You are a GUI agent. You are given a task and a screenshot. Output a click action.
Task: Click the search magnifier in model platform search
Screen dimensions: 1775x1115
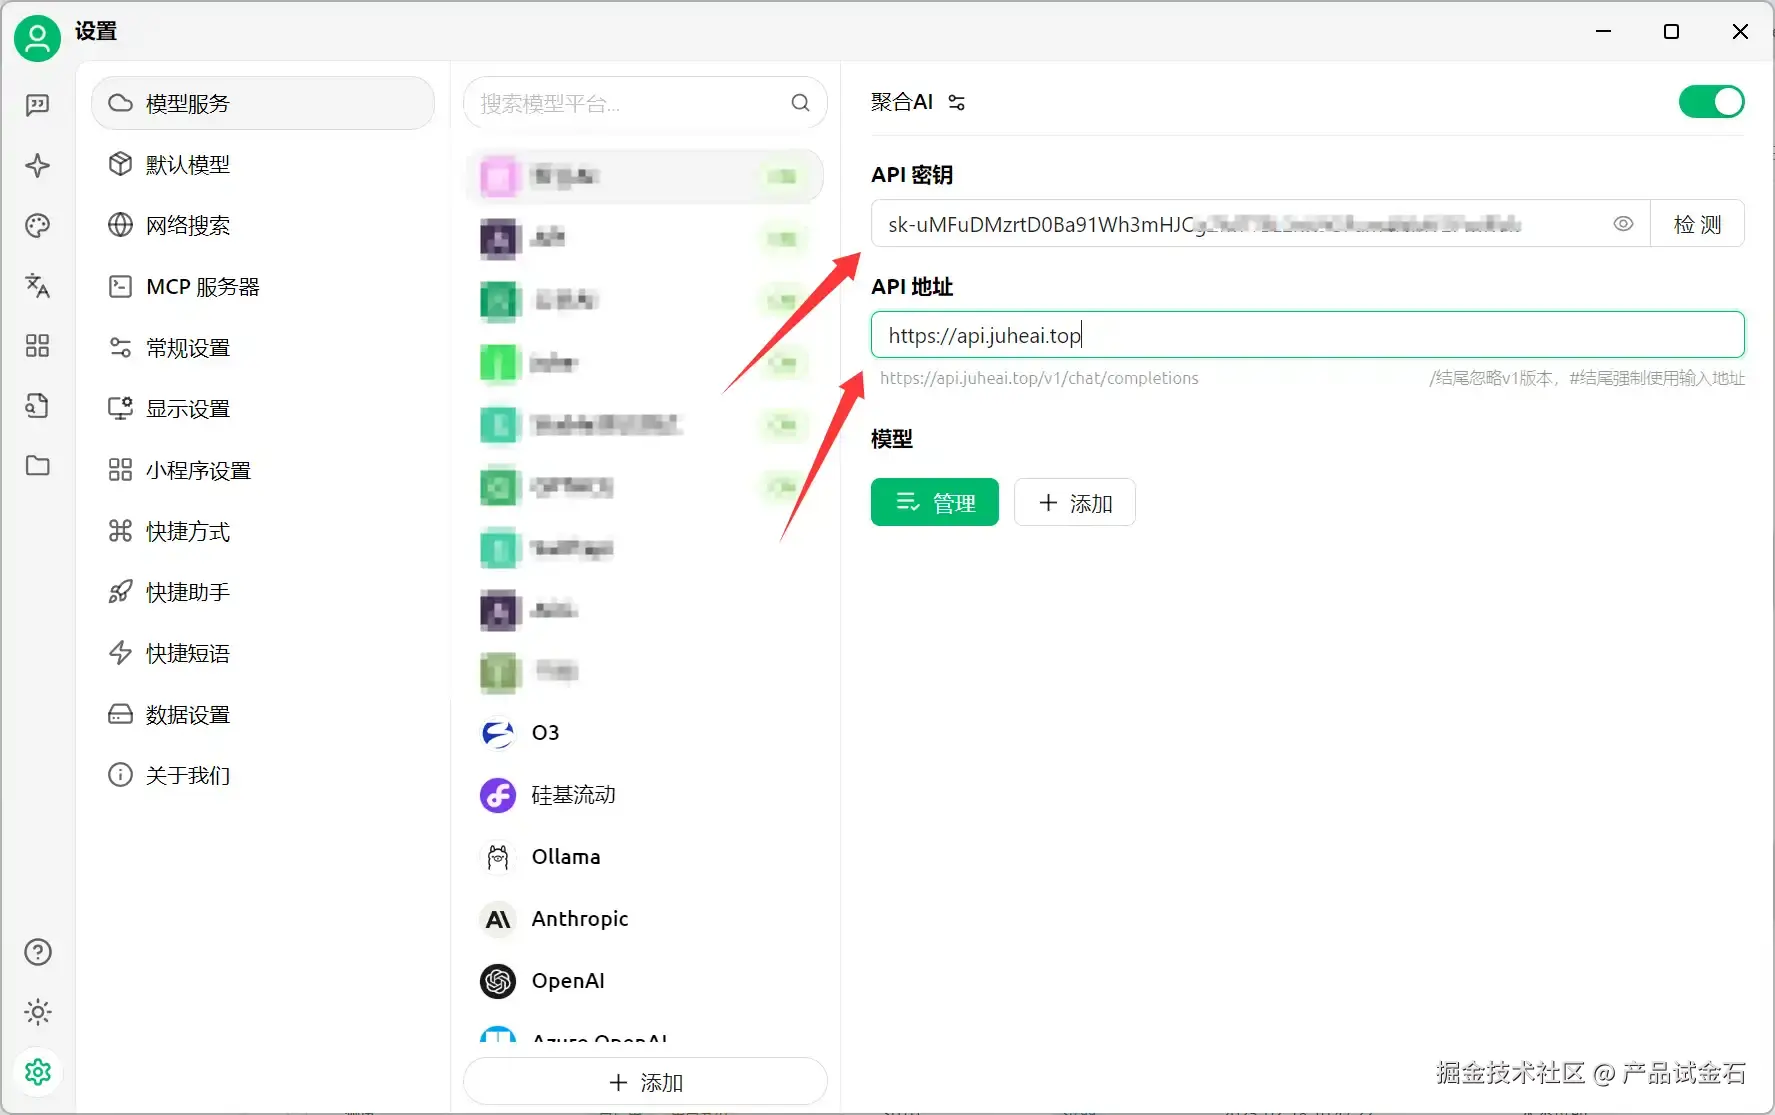point(801,103)
